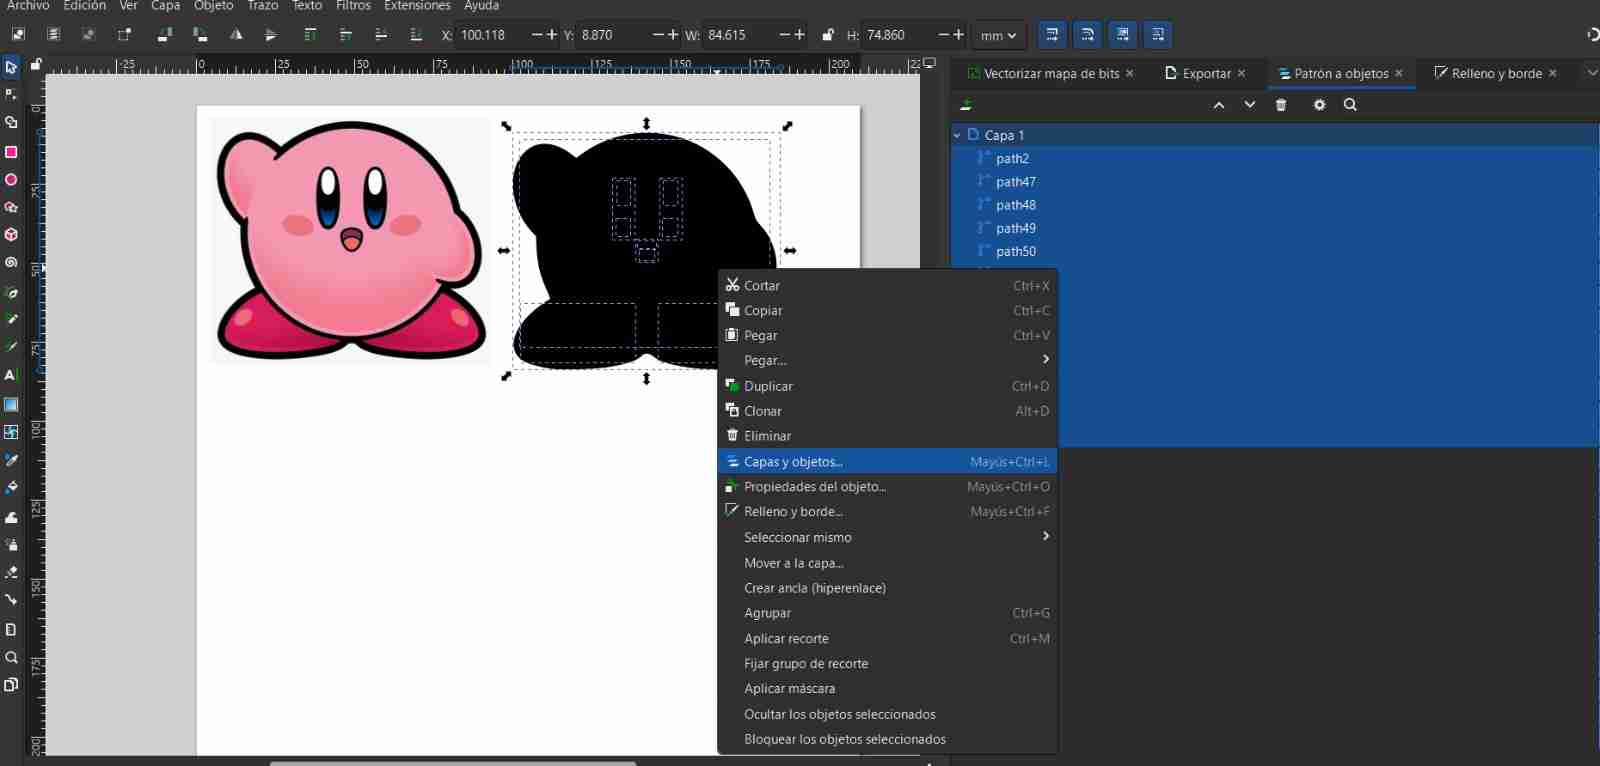Select the Ellipse tool
The height and width of the screenshot is (766, 1600).
pos(11,180)
